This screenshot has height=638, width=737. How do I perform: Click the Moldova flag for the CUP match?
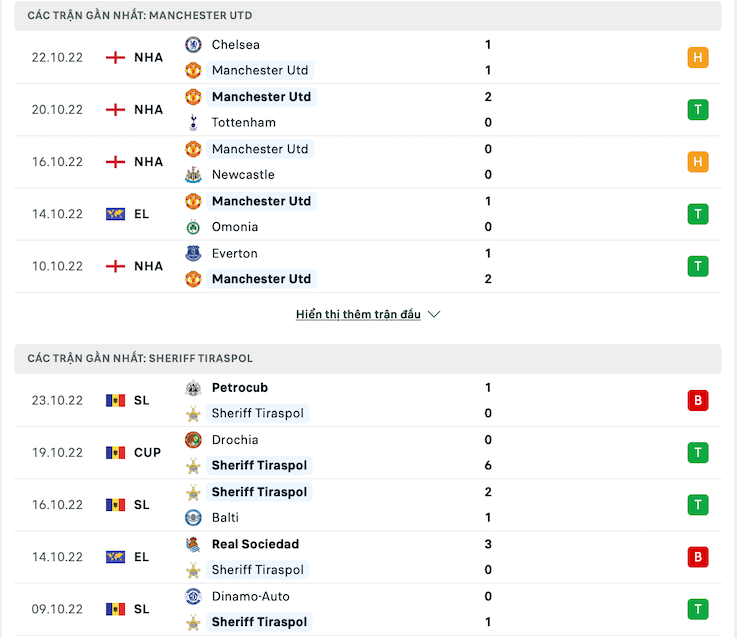tap(116, 453)
